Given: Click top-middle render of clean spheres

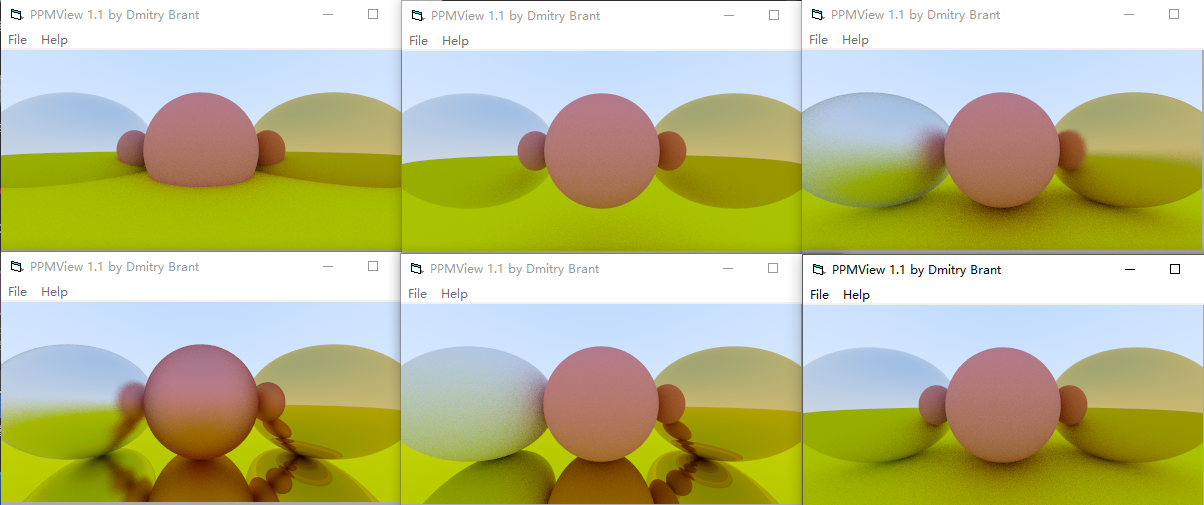Looking at the screenshot, I should tap(601, 152).
